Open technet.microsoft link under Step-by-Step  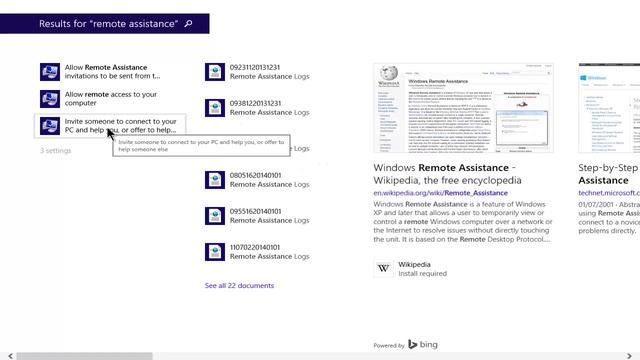609,193
